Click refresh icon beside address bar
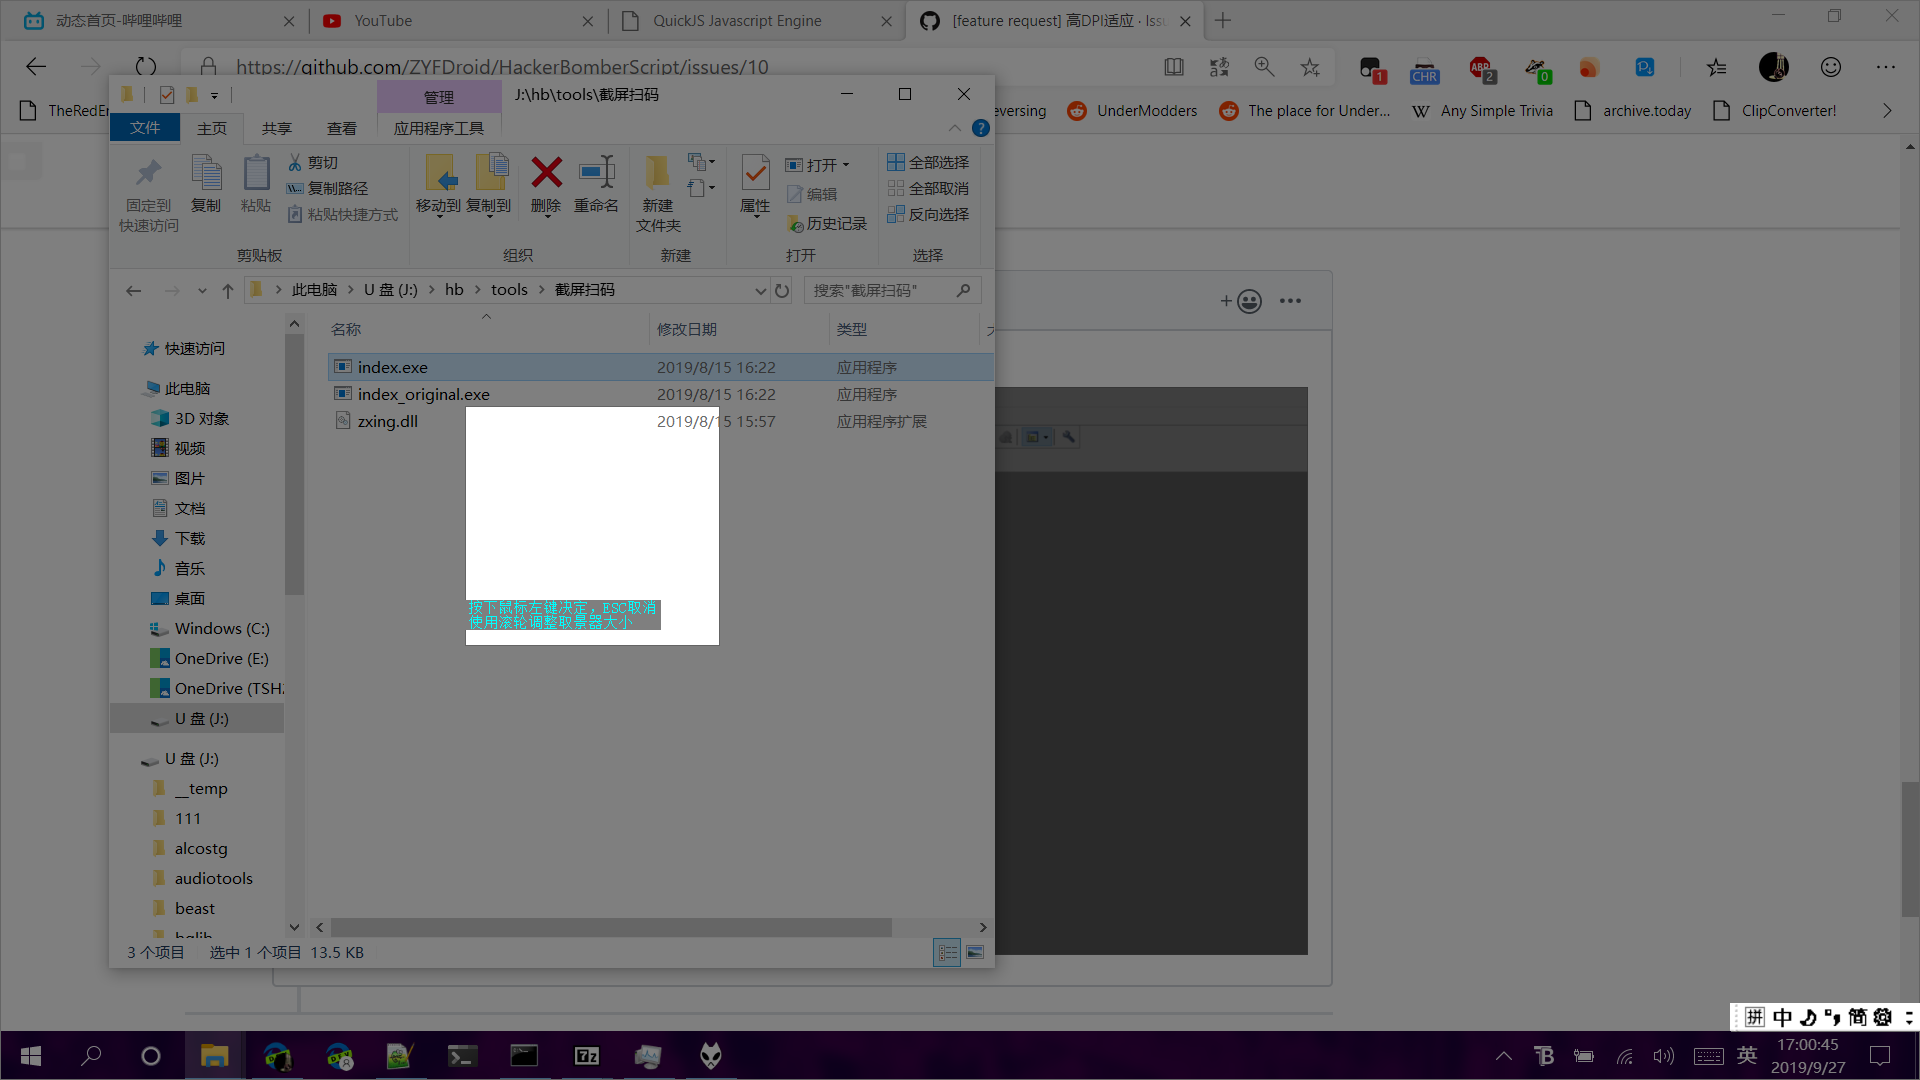 [782, 291]
